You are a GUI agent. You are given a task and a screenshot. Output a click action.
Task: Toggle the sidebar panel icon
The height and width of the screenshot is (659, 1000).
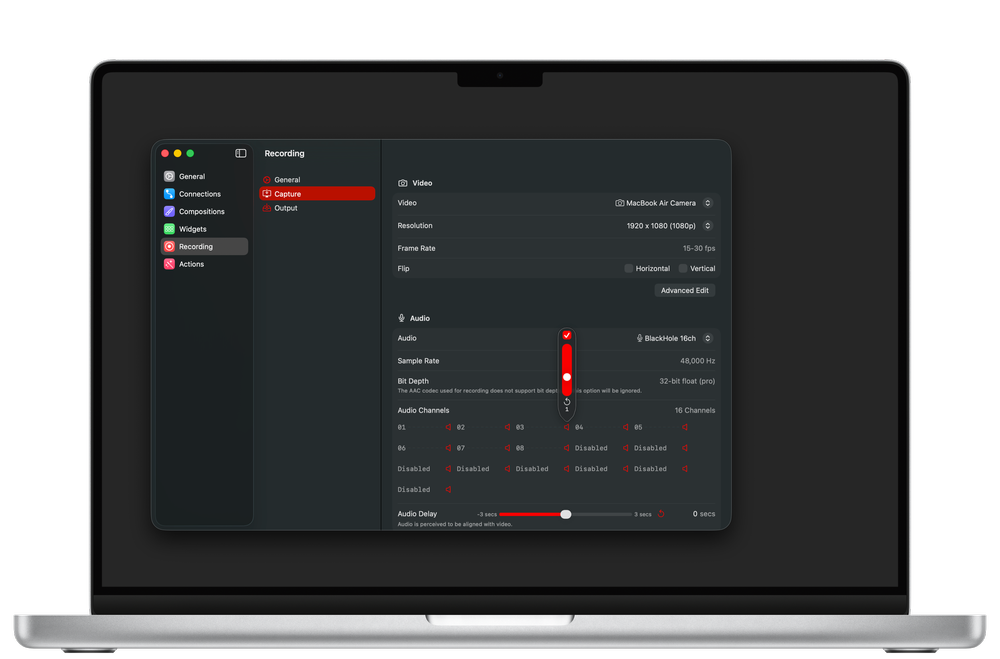click(x=240, y=153)
